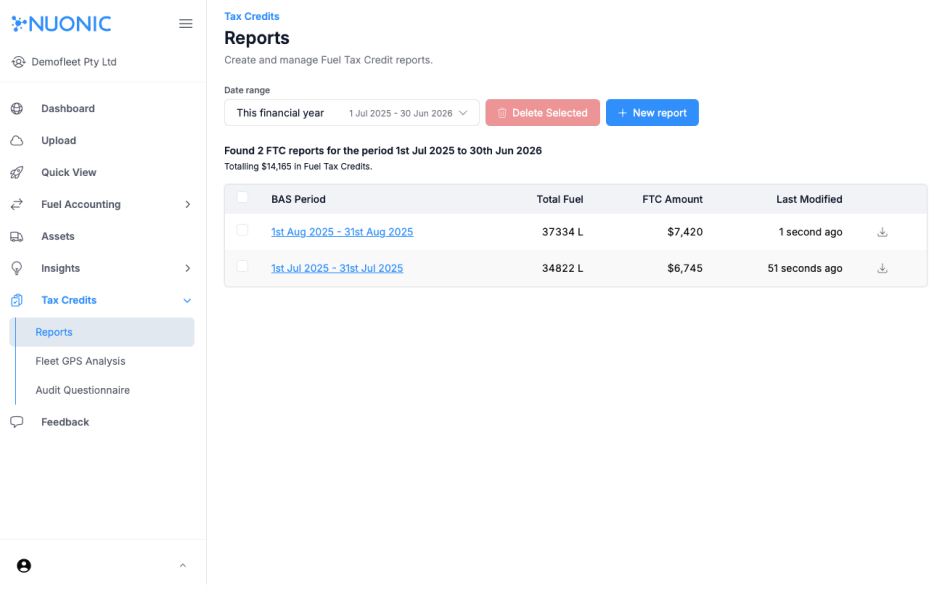The height and width of the screenshot is (592, 942).
Task: Click the New report button
Action: [x=652, y=113]
